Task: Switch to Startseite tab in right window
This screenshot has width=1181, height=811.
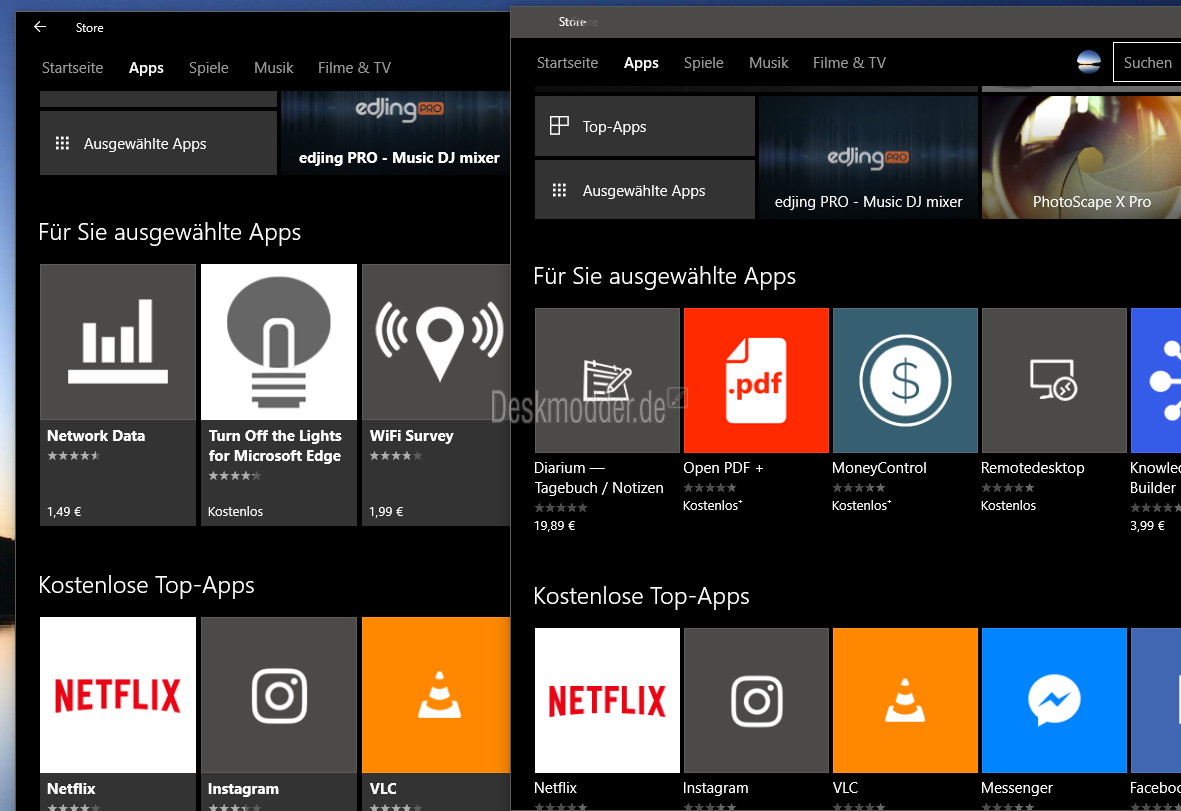Action: pos(567,63)
